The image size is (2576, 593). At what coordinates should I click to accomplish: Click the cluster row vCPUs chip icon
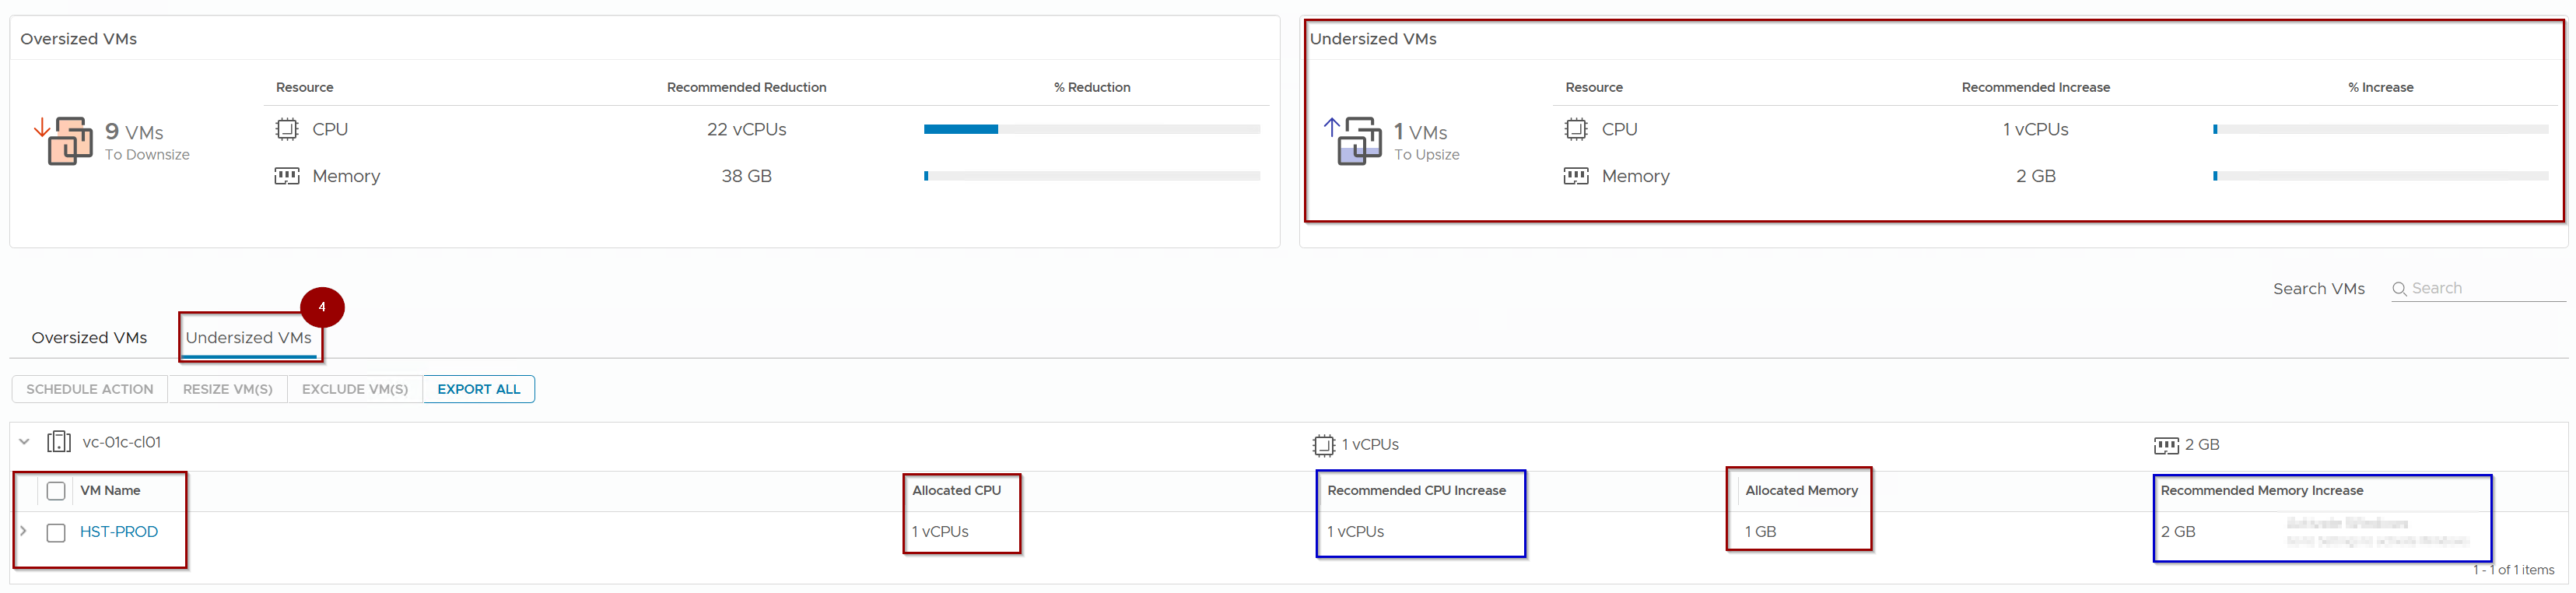1324,445
